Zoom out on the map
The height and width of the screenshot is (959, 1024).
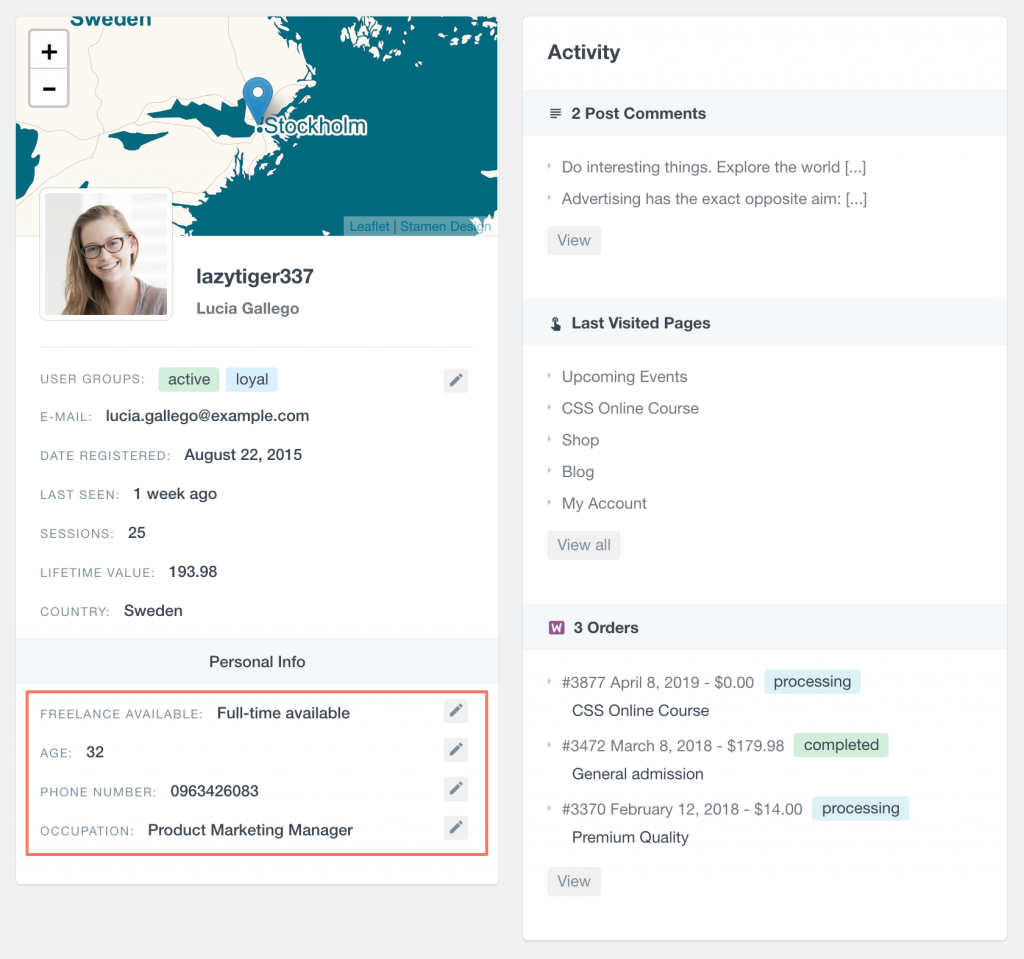(x=48, y=88)
